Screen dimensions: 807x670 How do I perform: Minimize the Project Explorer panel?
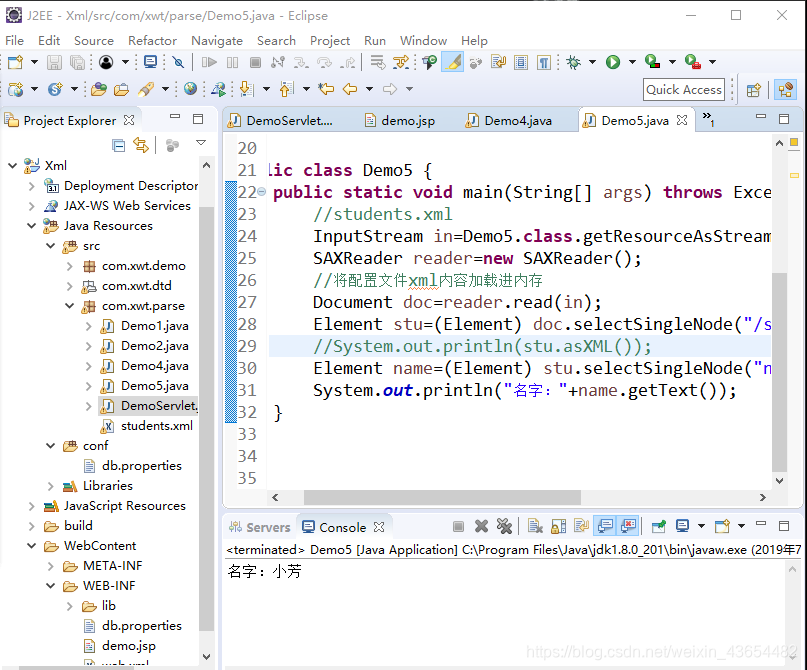point(175,117)
